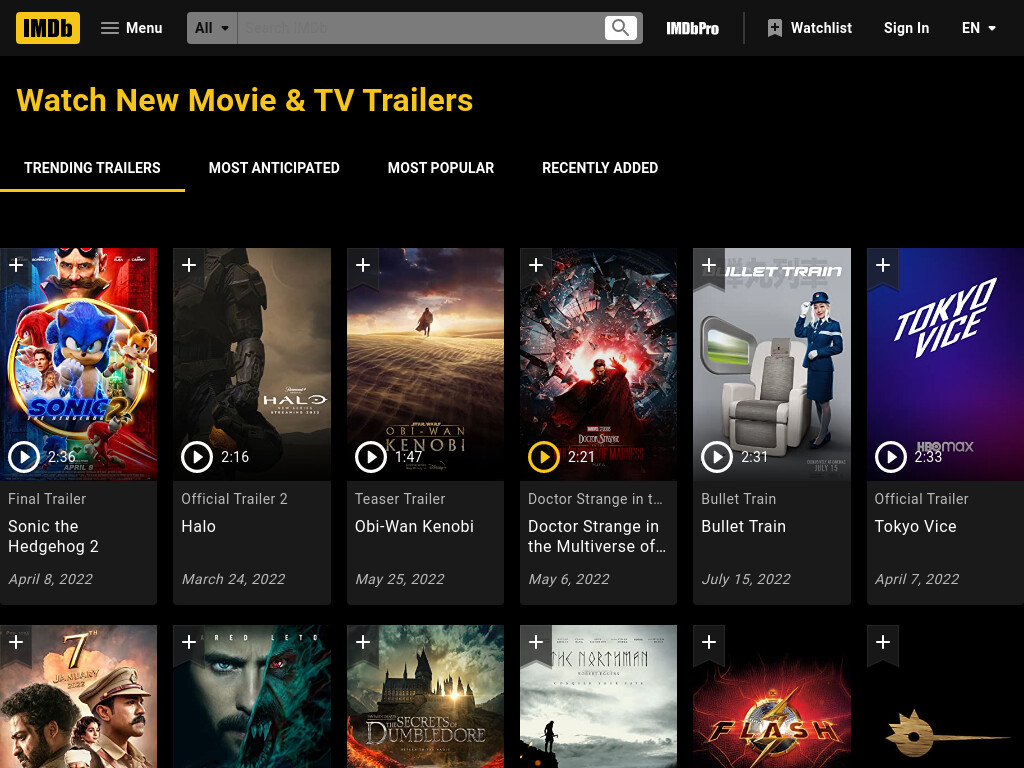Click the search magnifier icon

pos(620,28)
